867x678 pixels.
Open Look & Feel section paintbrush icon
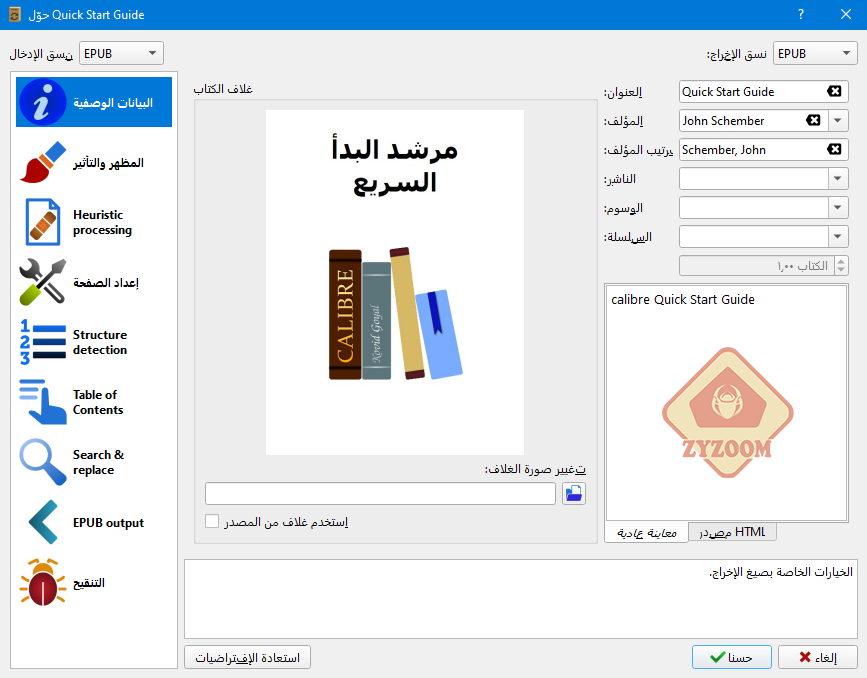click(43, 163)
